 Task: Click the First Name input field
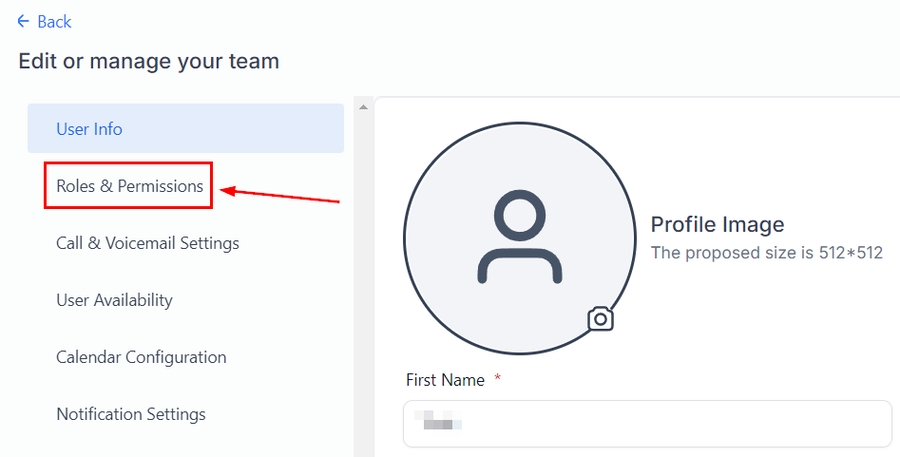pyautogui.click(x=647, y=424)
